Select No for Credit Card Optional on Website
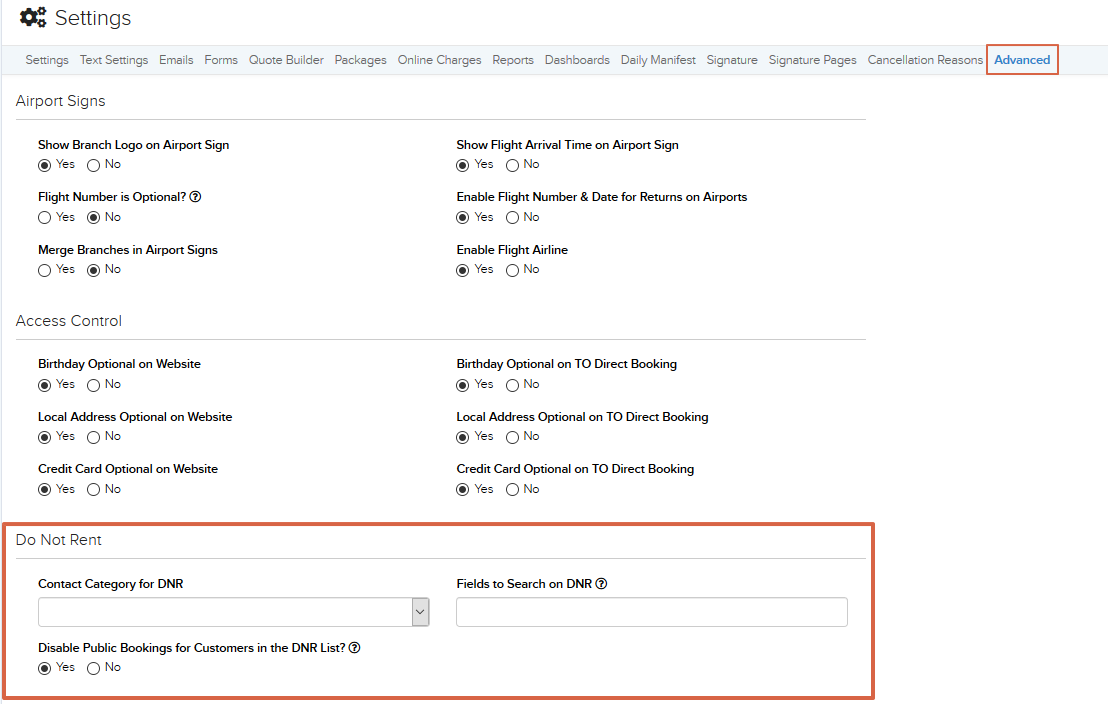The width and height of the screenshot is (1109, 704). tap(92, 488)
